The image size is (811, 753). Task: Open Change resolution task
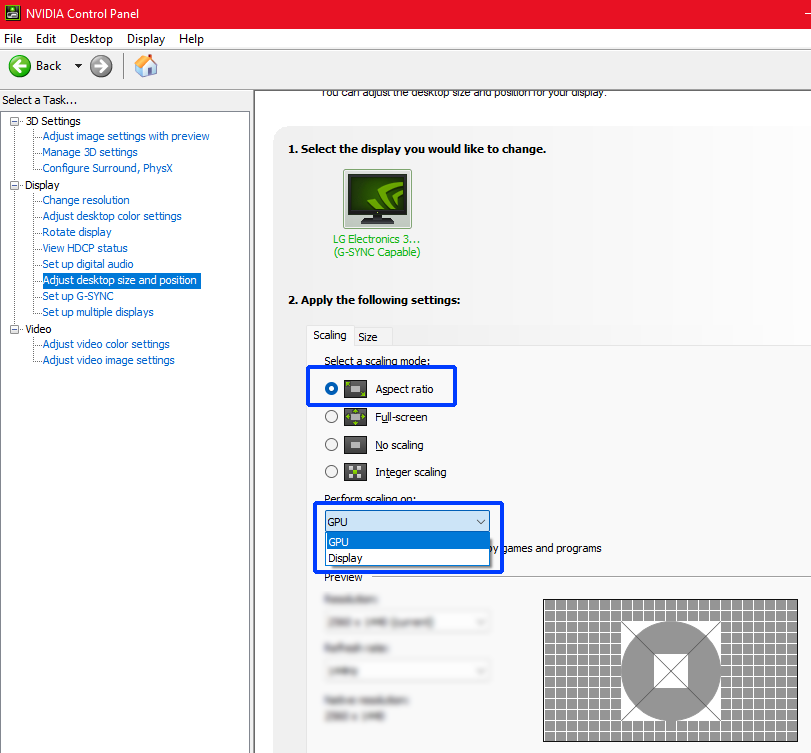(x=86, y=200)
